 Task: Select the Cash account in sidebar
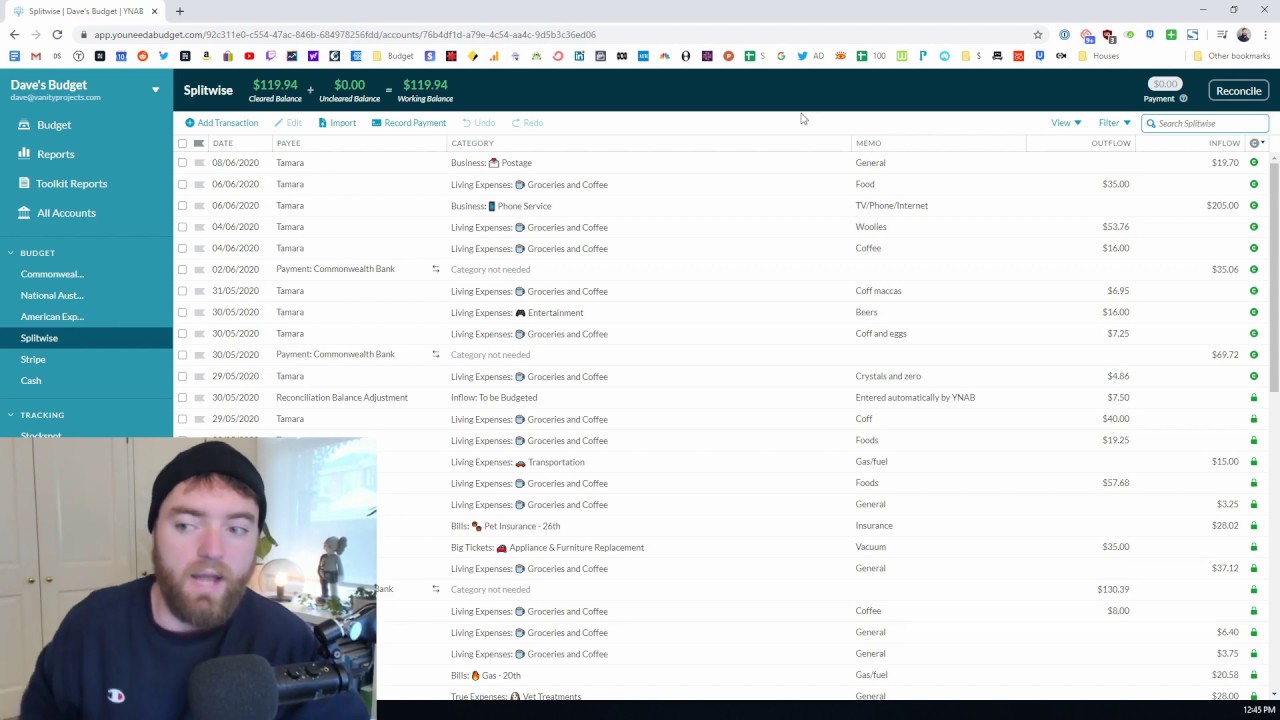coord(31,381)
